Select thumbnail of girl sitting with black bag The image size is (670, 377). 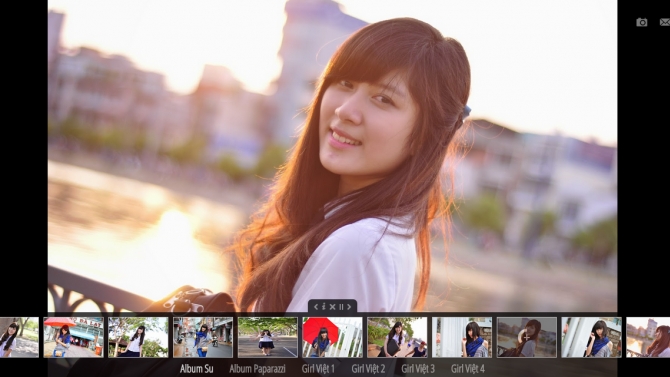point(397,337)
